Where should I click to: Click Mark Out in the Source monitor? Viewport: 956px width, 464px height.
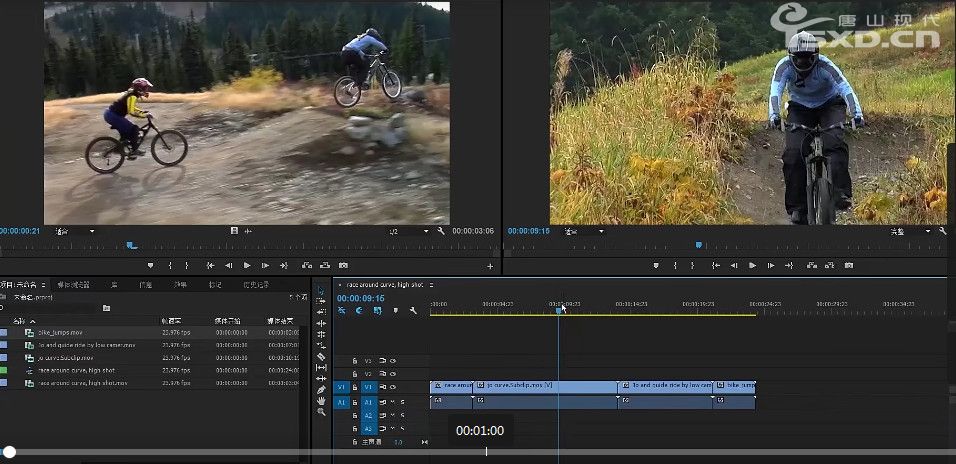click(187, 266)
